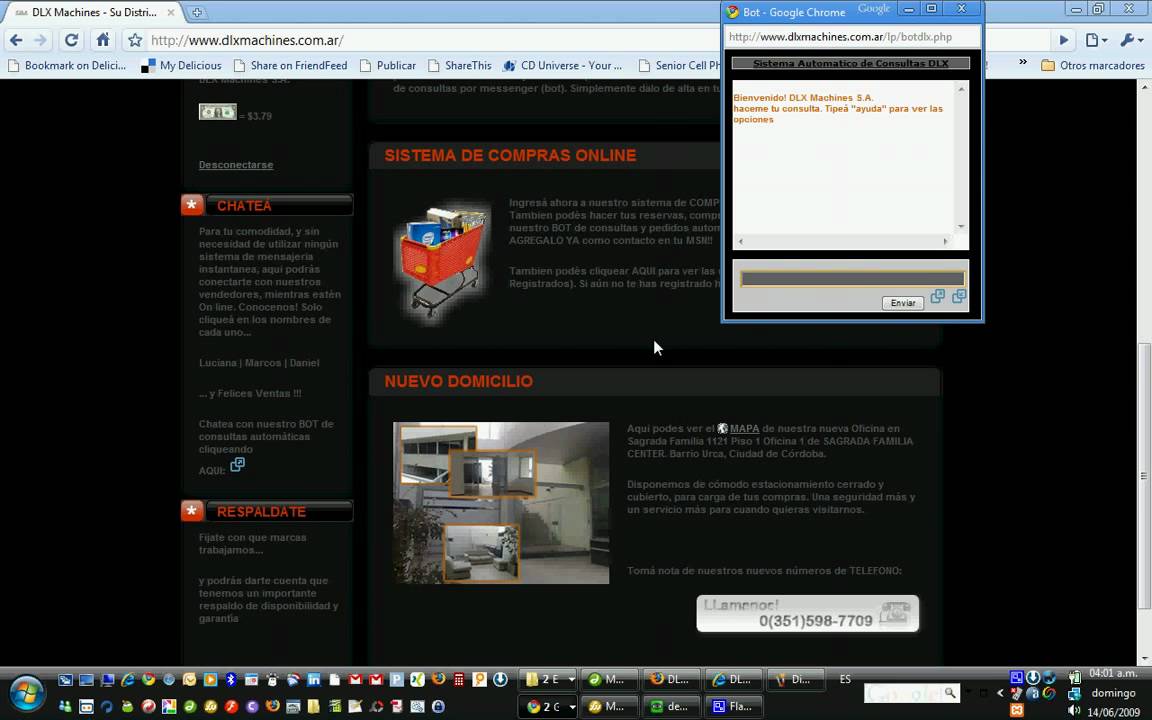The image size is (1152, 720).
Task: Chat with seller Luciana
Action: click(217, 363)
